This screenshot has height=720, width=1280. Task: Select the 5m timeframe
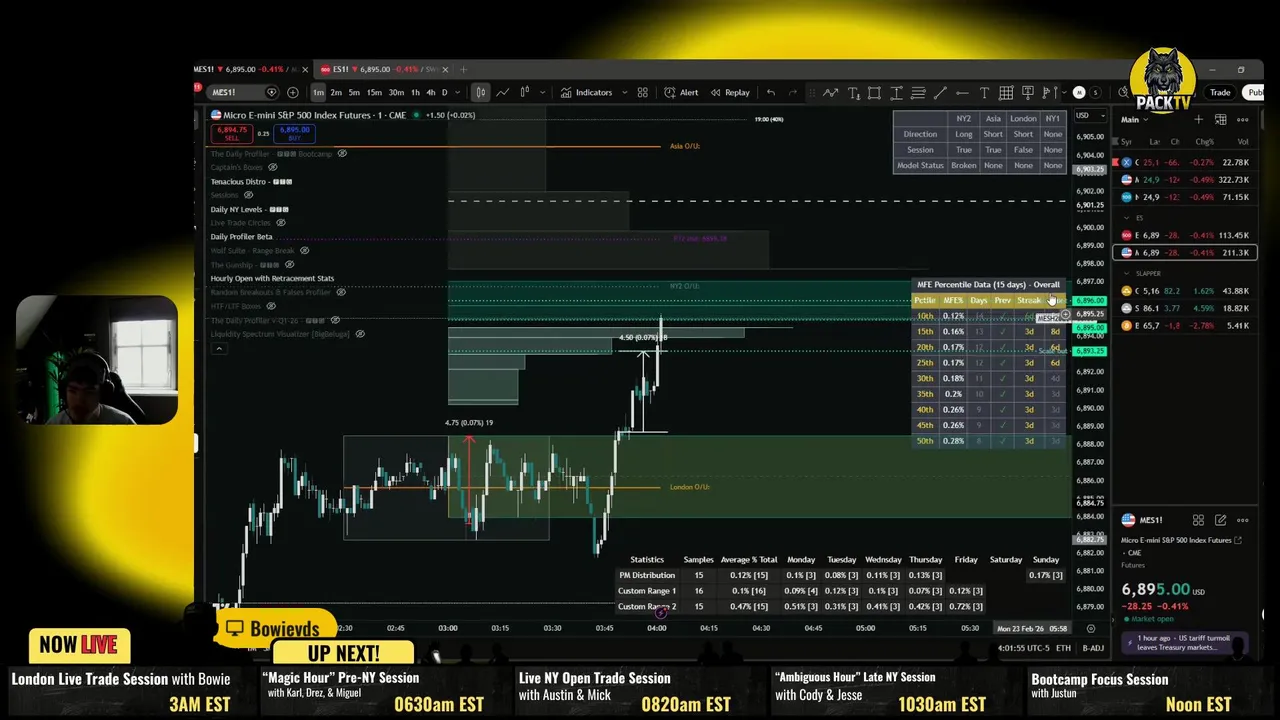tap(354, 92)
